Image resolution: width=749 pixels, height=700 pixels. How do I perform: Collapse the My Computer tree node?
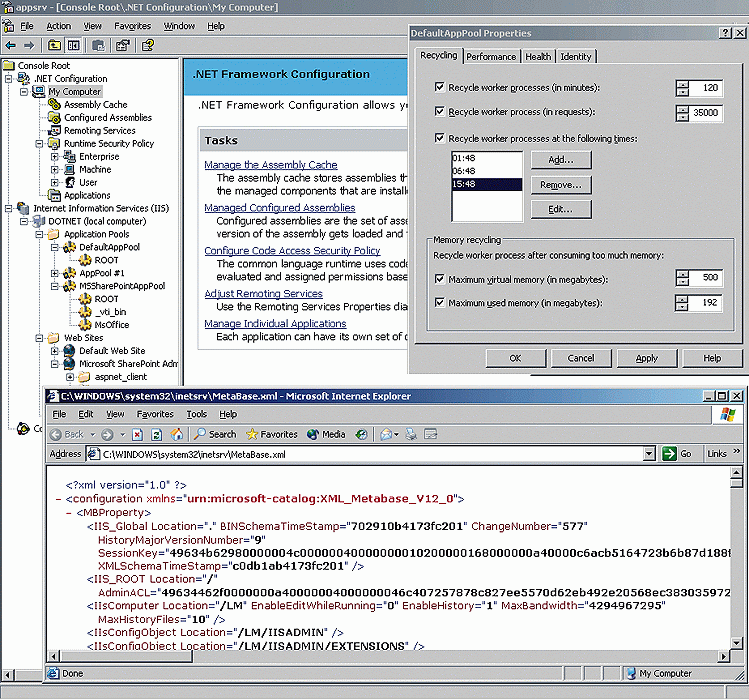[x=24, y=91]
